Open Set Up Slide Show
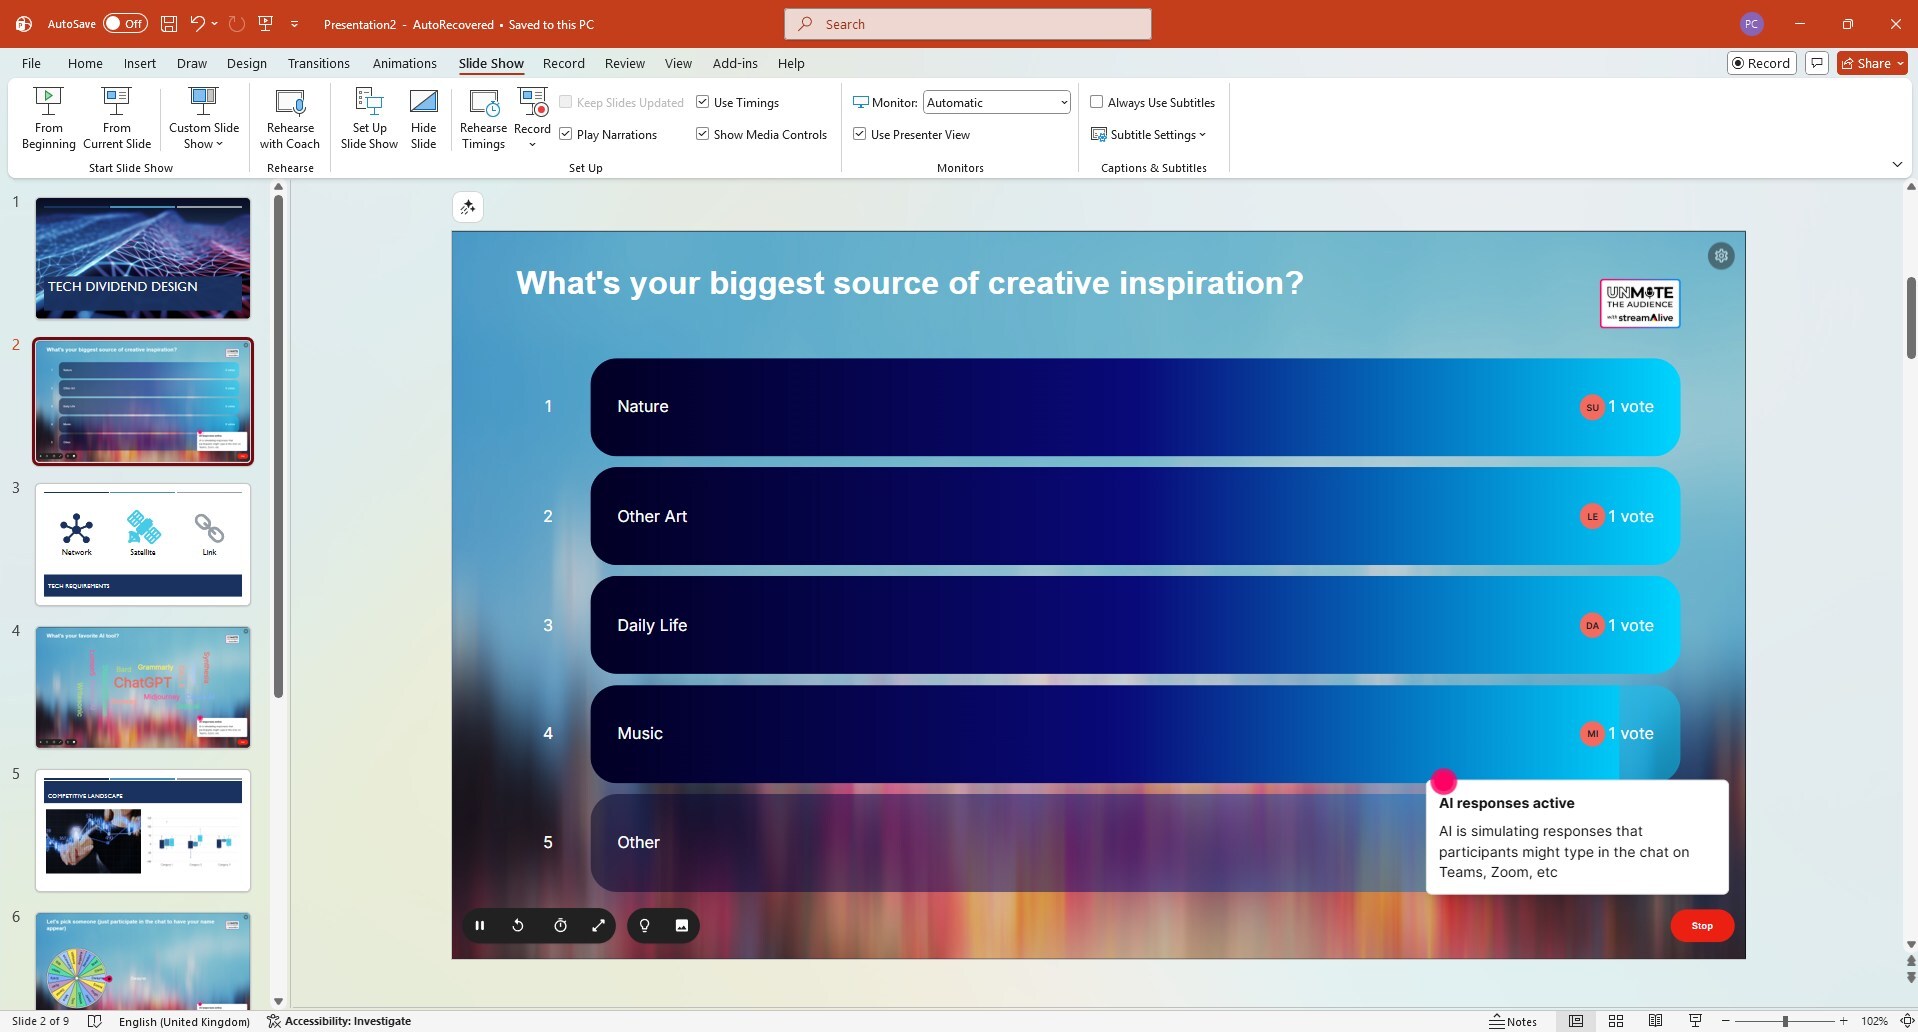 [369, 118]
